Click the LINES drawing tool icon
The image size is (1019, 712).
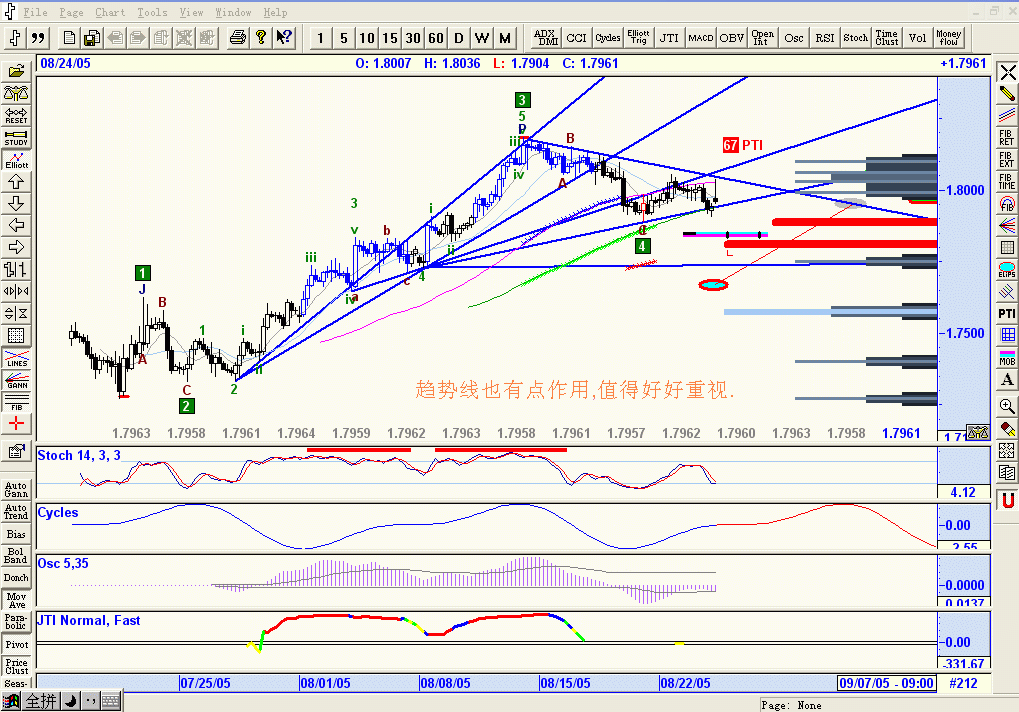[16, 359]
